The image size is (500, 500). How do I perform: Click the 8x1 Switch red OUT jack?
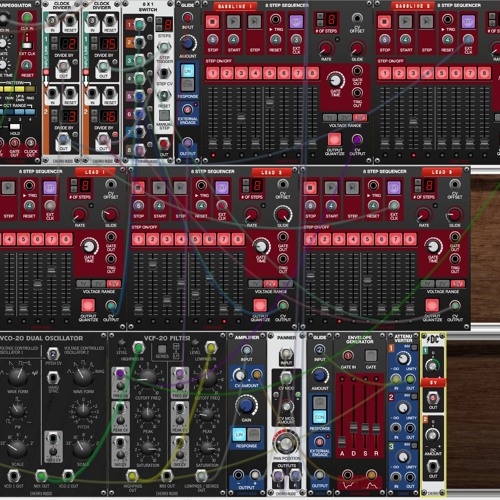(163, 144)
